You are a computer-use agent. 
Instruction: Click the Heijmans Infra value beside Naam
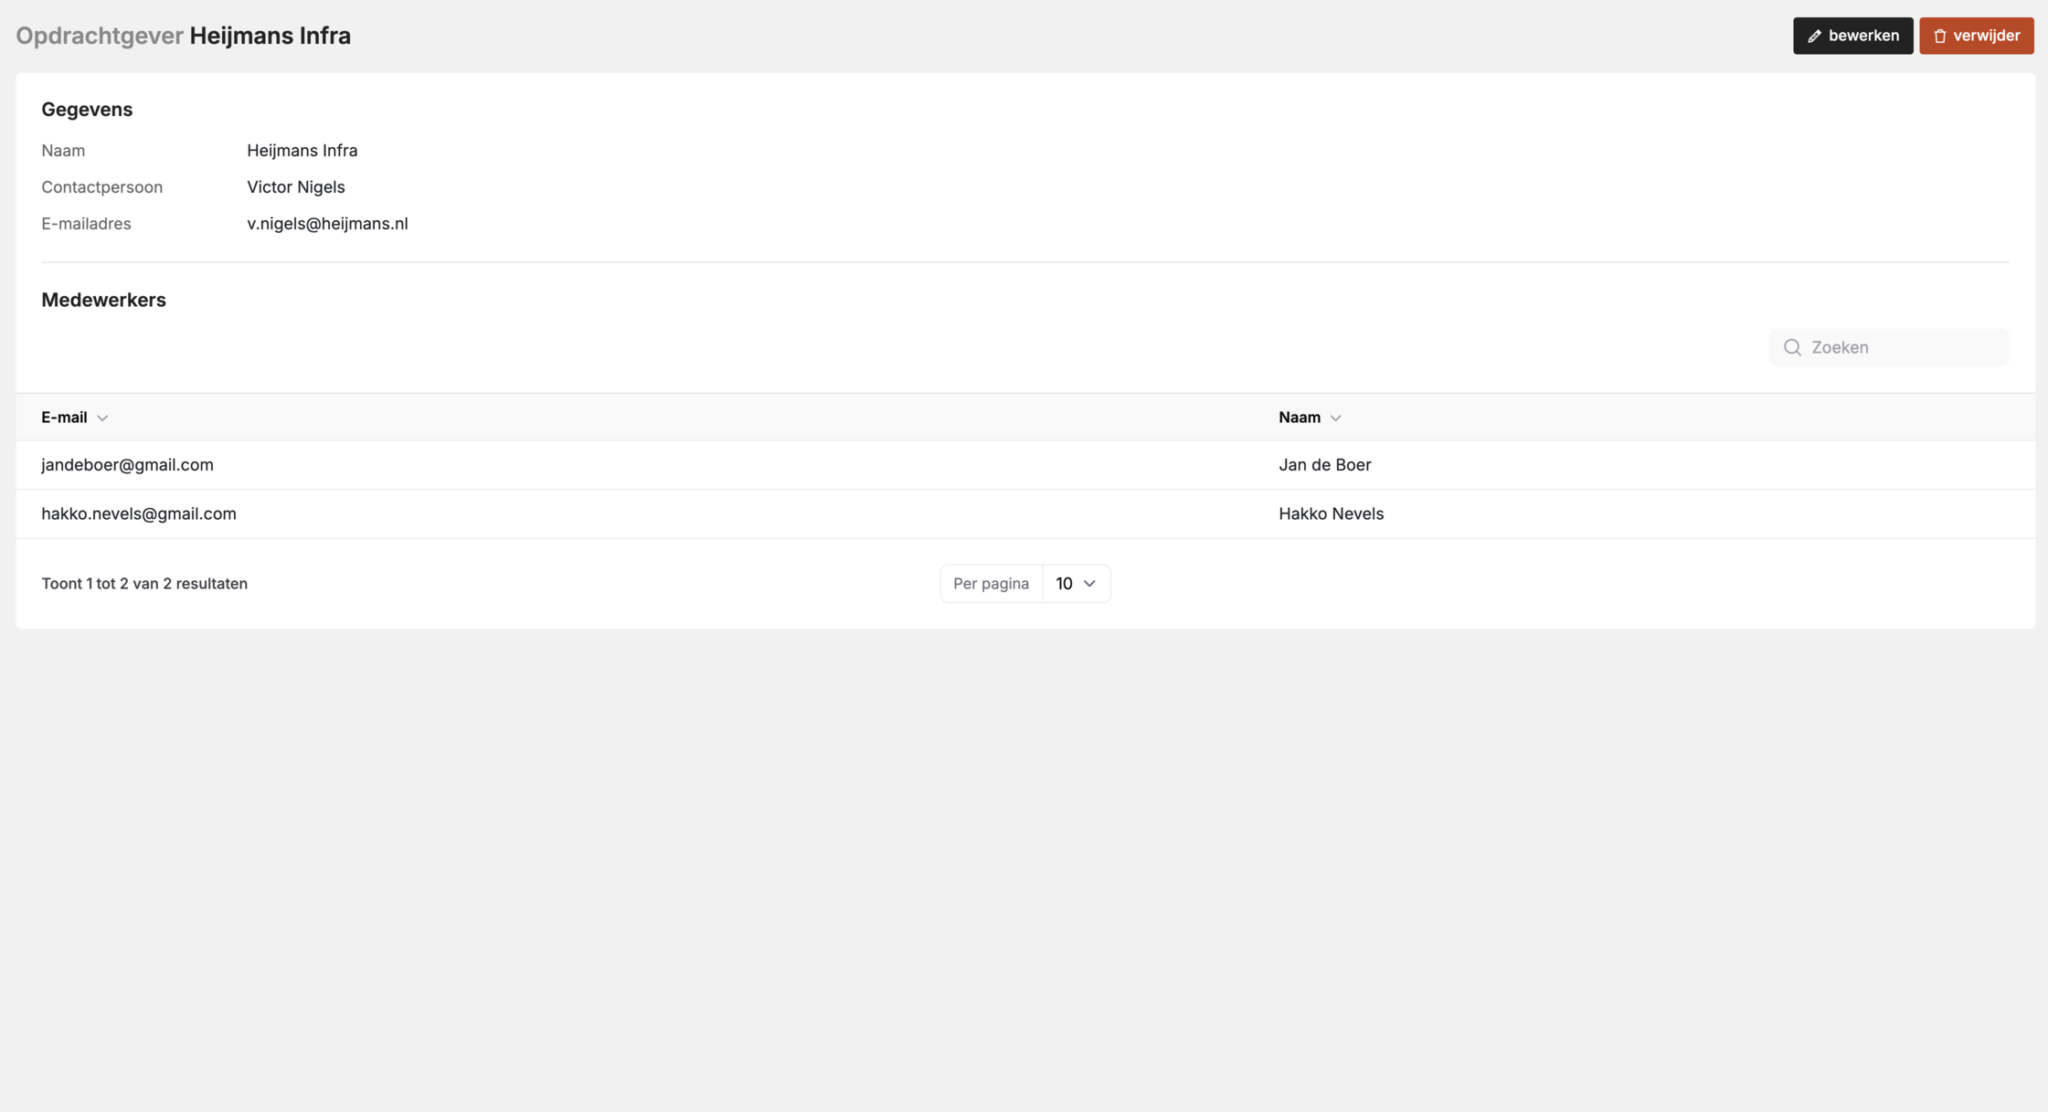pos(302,151)
